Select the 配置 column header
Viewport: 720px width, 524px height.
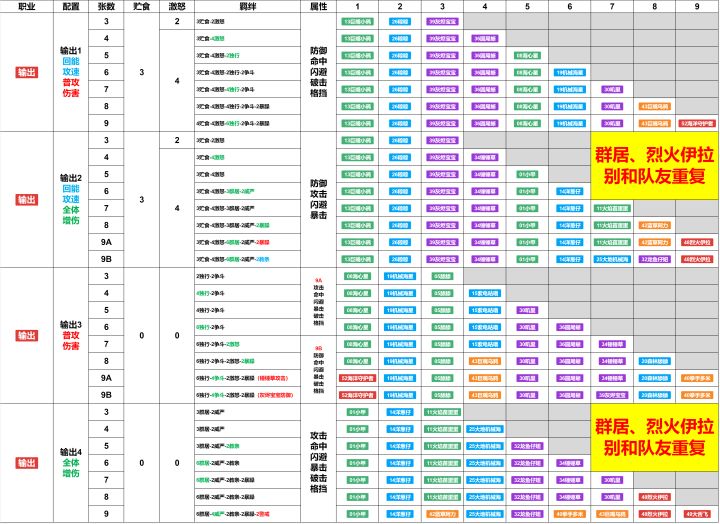71,6
